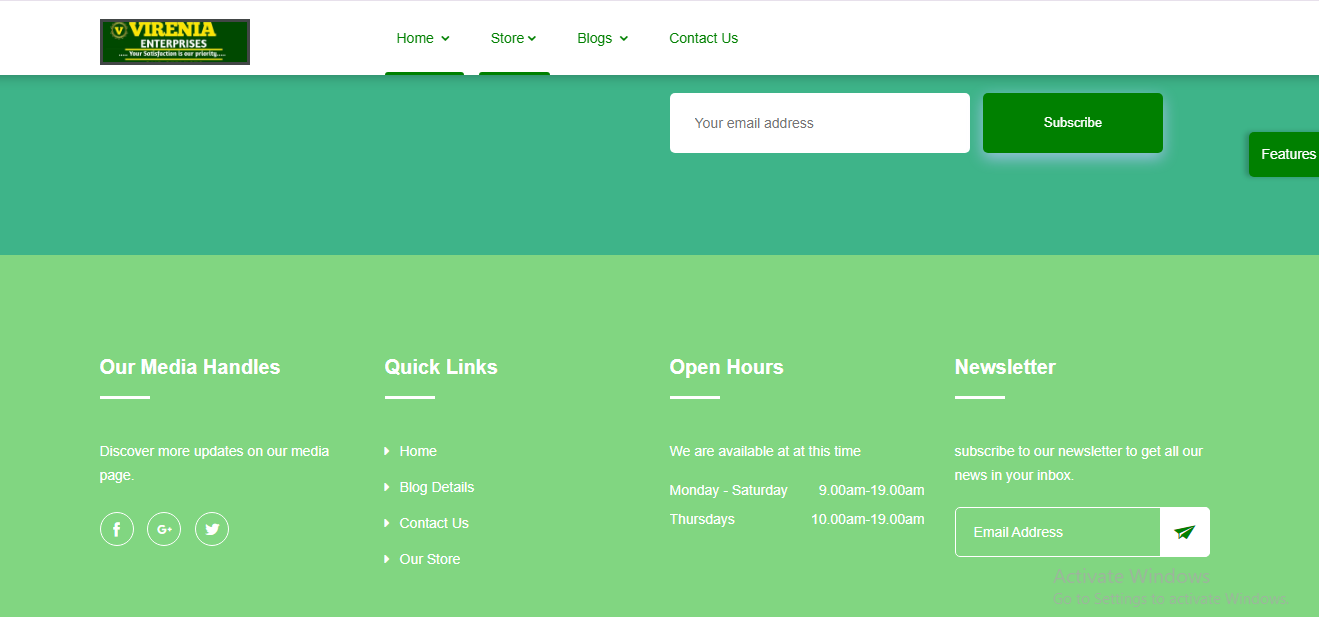Open the Blog Details quick link

coord(437,487)
